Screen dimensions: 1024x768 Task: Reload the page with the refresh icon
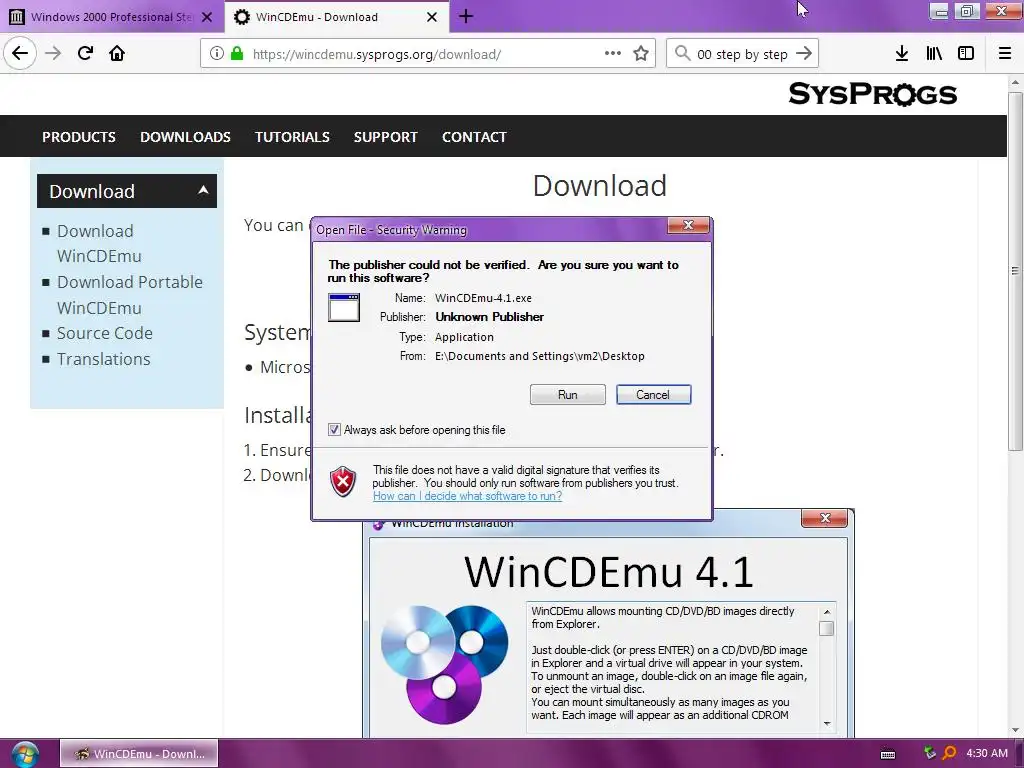tap(85, 53)
